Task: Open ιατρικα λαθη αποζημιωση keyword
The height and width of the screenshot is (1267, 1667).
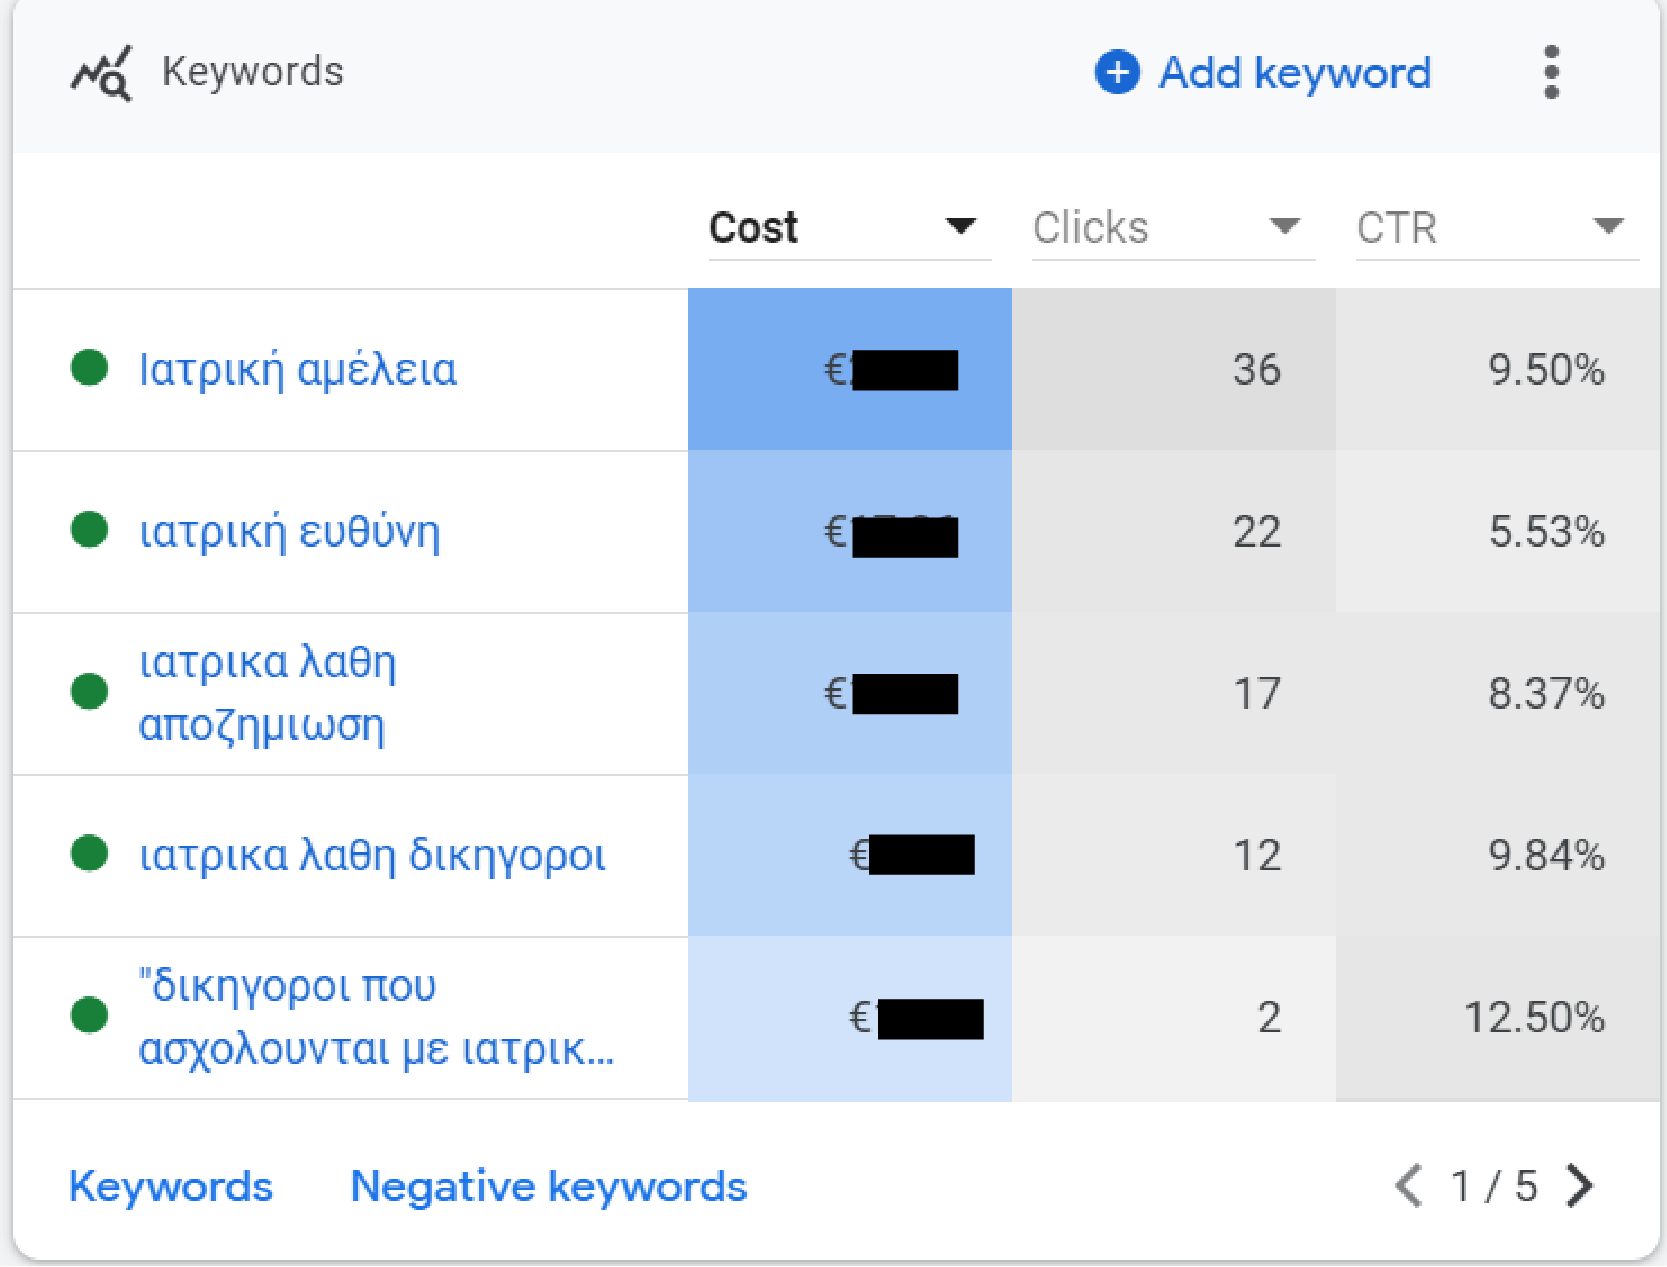Action: pos(266,693)
